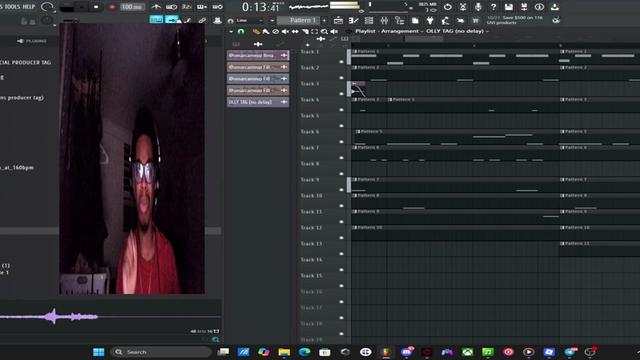Open the Pattern 1 selector

point(299,20)
